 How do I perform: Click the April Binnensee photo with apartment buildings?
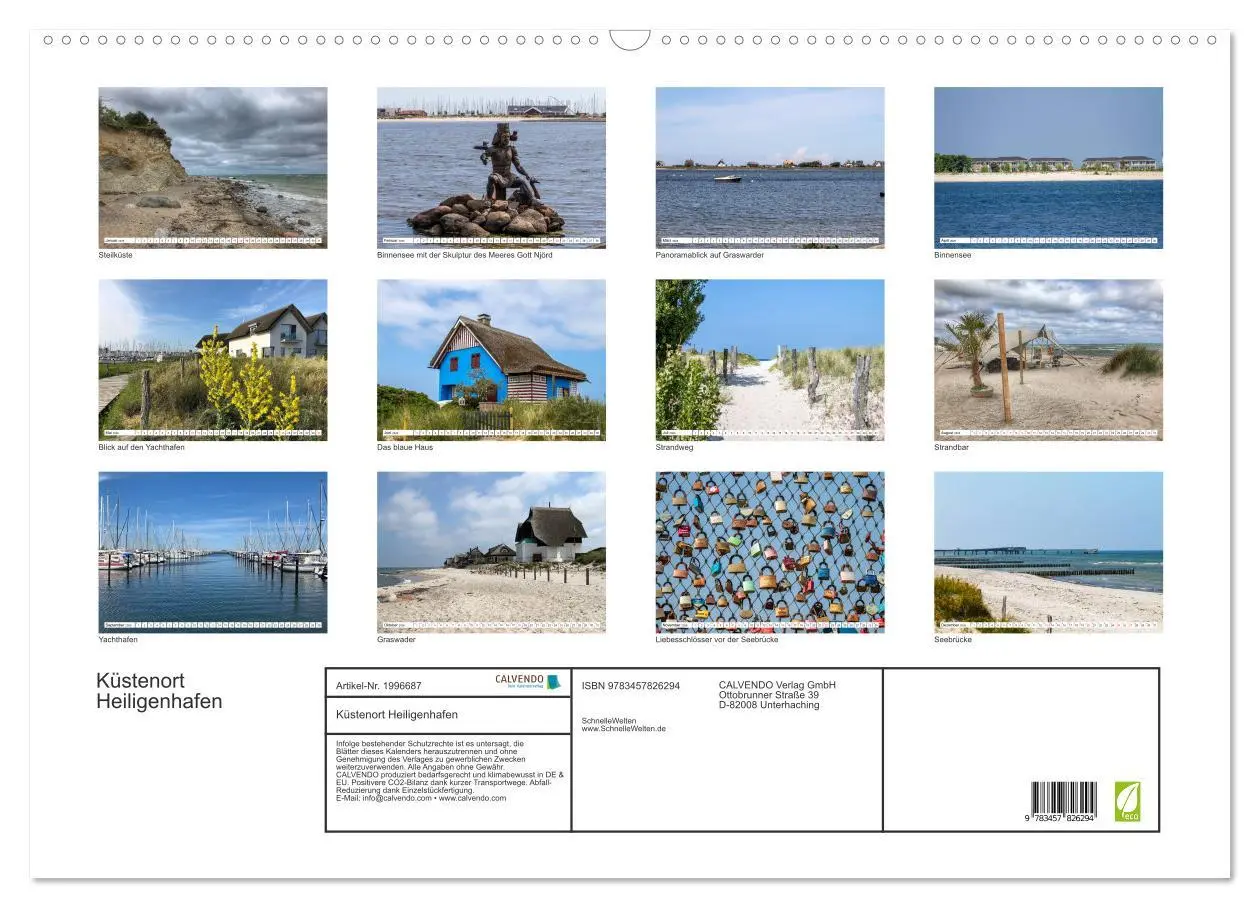1048,167
